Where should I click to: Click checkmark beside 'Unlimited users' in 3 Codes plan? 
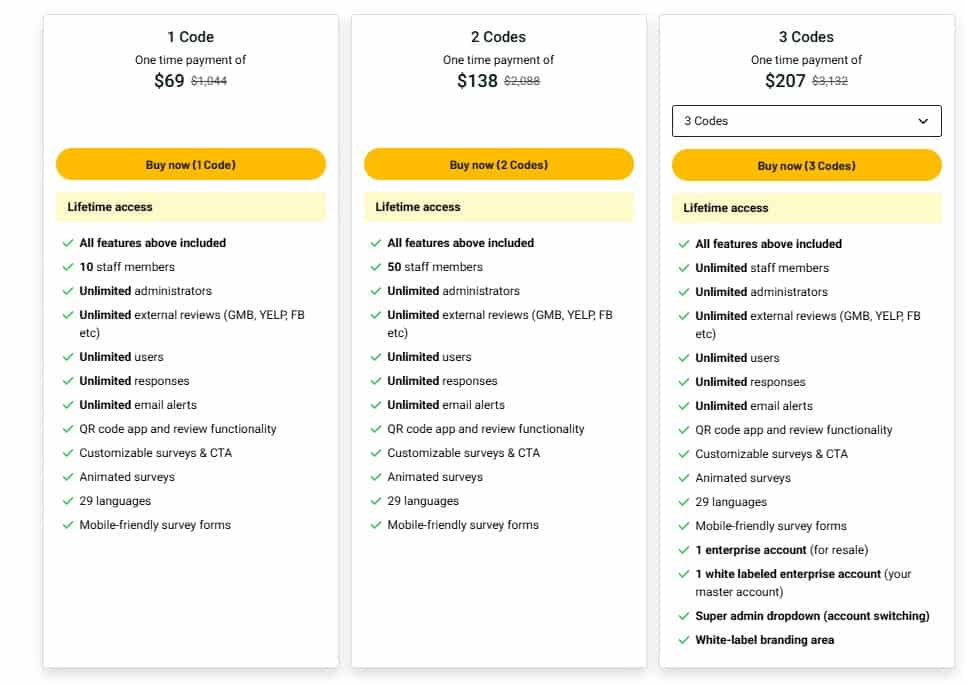tap(683, 358)
